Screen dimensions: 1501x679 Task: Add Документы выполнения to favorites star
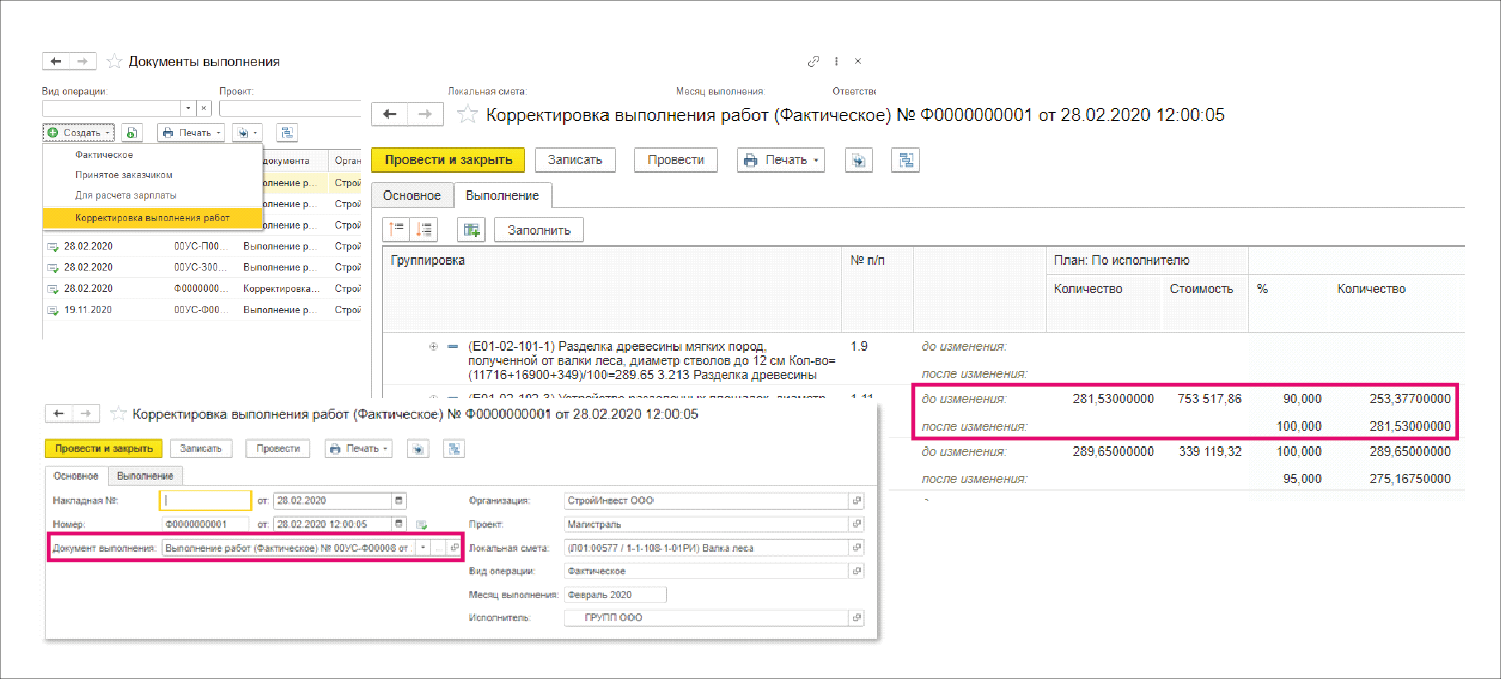point(115,61)
